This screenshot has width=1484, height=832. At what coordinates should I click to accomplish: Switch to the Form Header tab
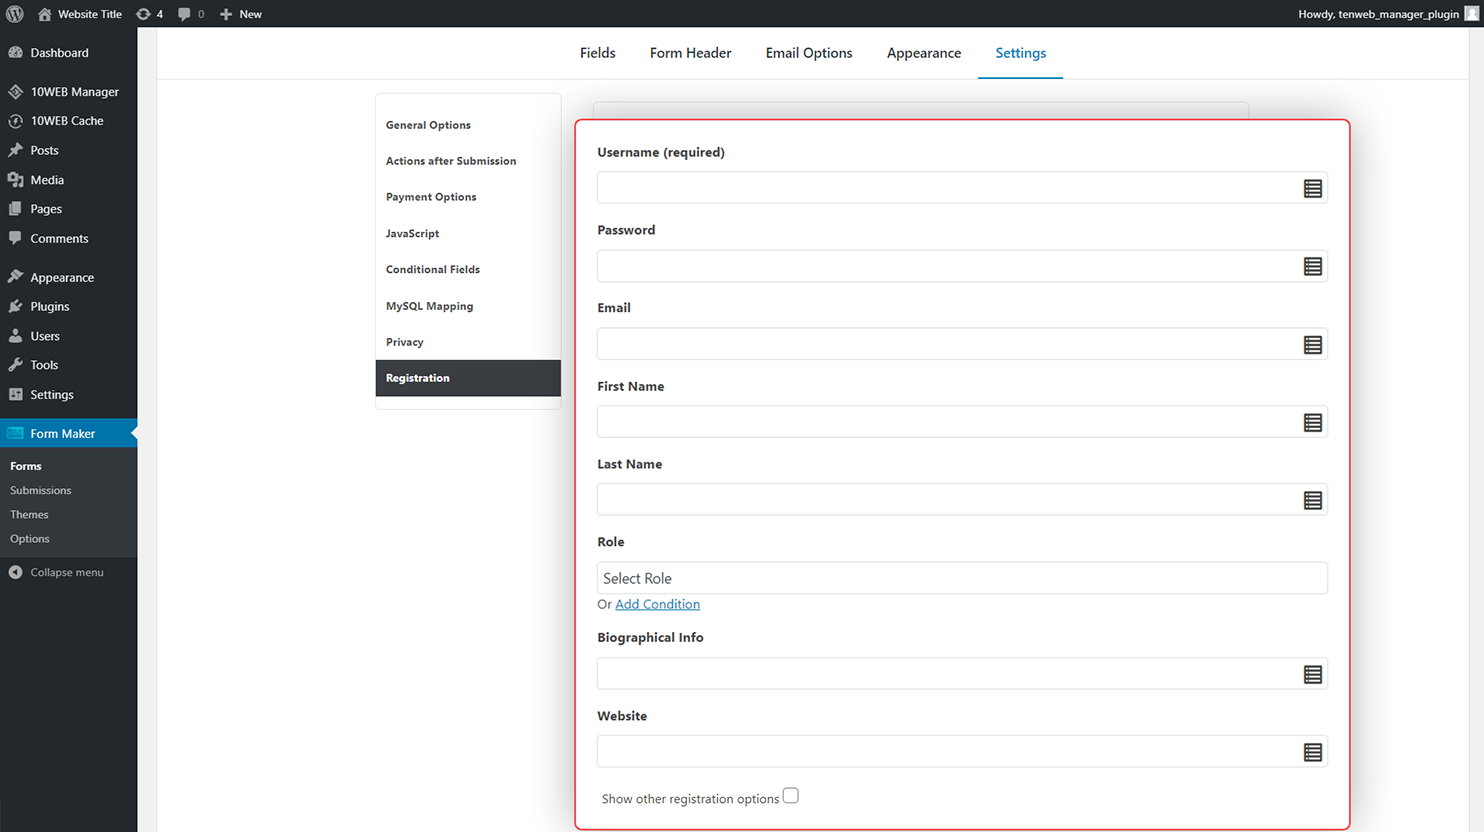click(690, 53)
